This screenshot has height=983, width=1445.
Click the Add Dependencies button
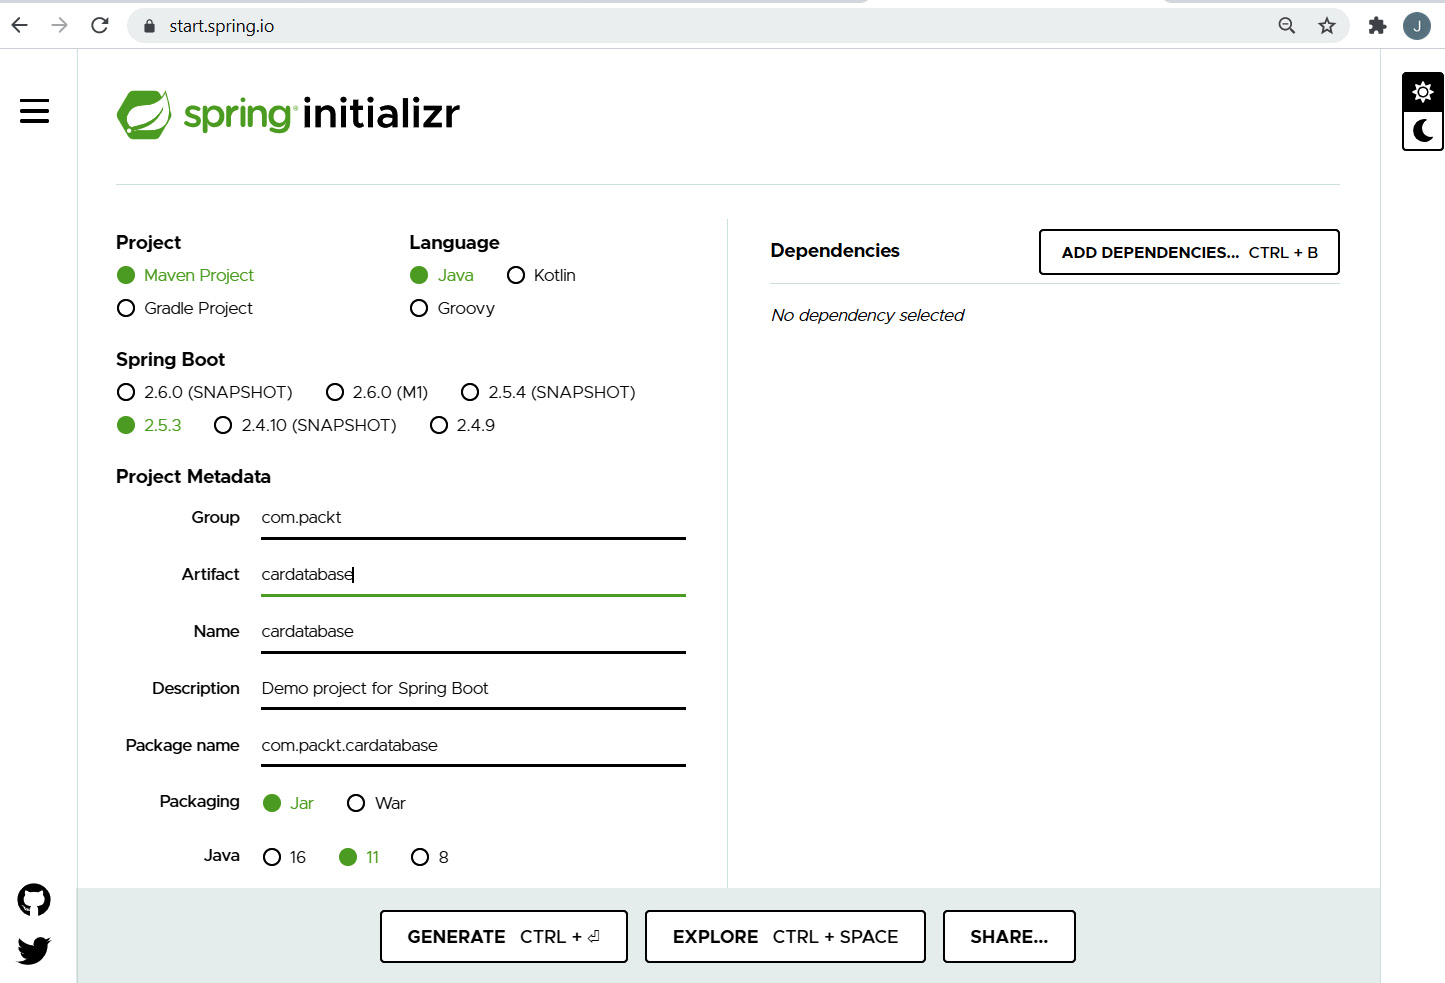(x=1189, y=252)
